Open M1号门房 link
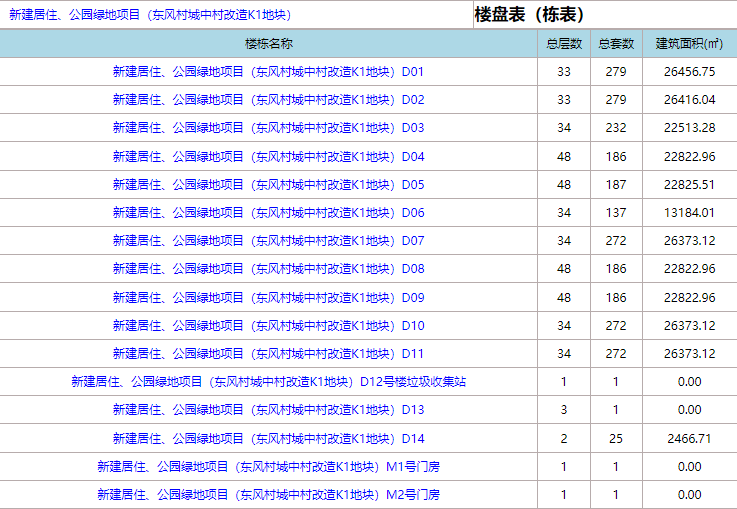The height and width of the screenshot is (509, 737). [x=268, y=467]
